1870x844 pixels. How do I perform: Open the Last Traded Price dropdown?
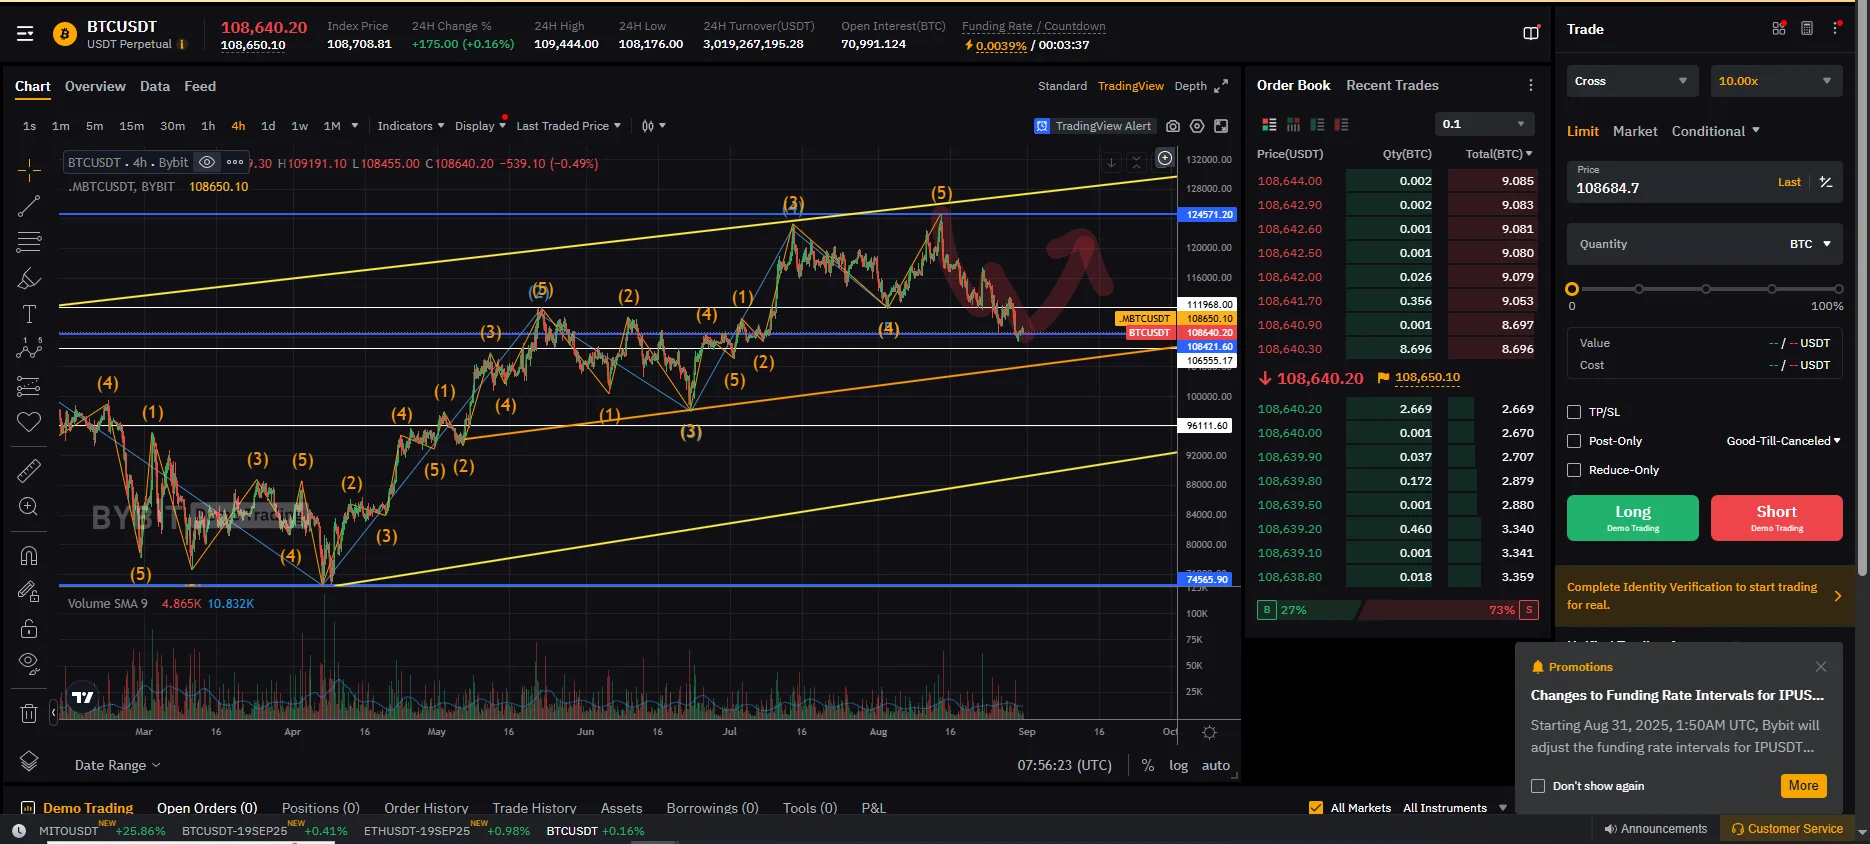(568, 126)
